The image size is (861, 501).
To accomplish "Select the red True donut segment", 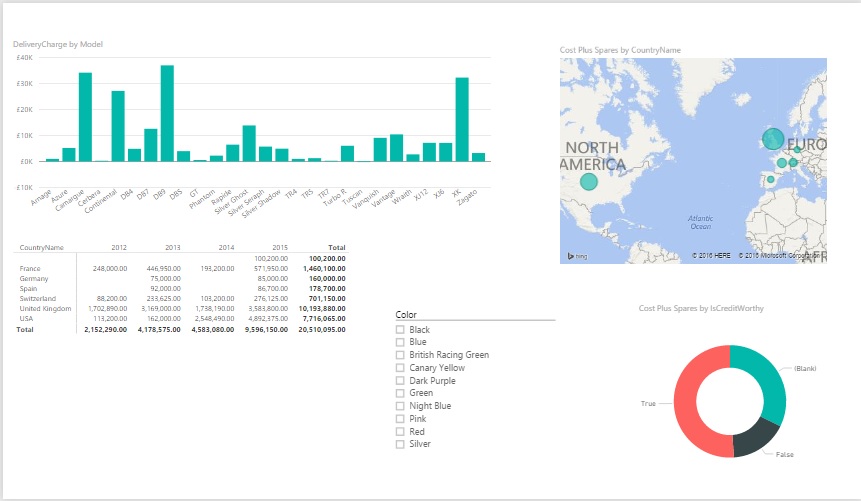I will coord(691,405).
